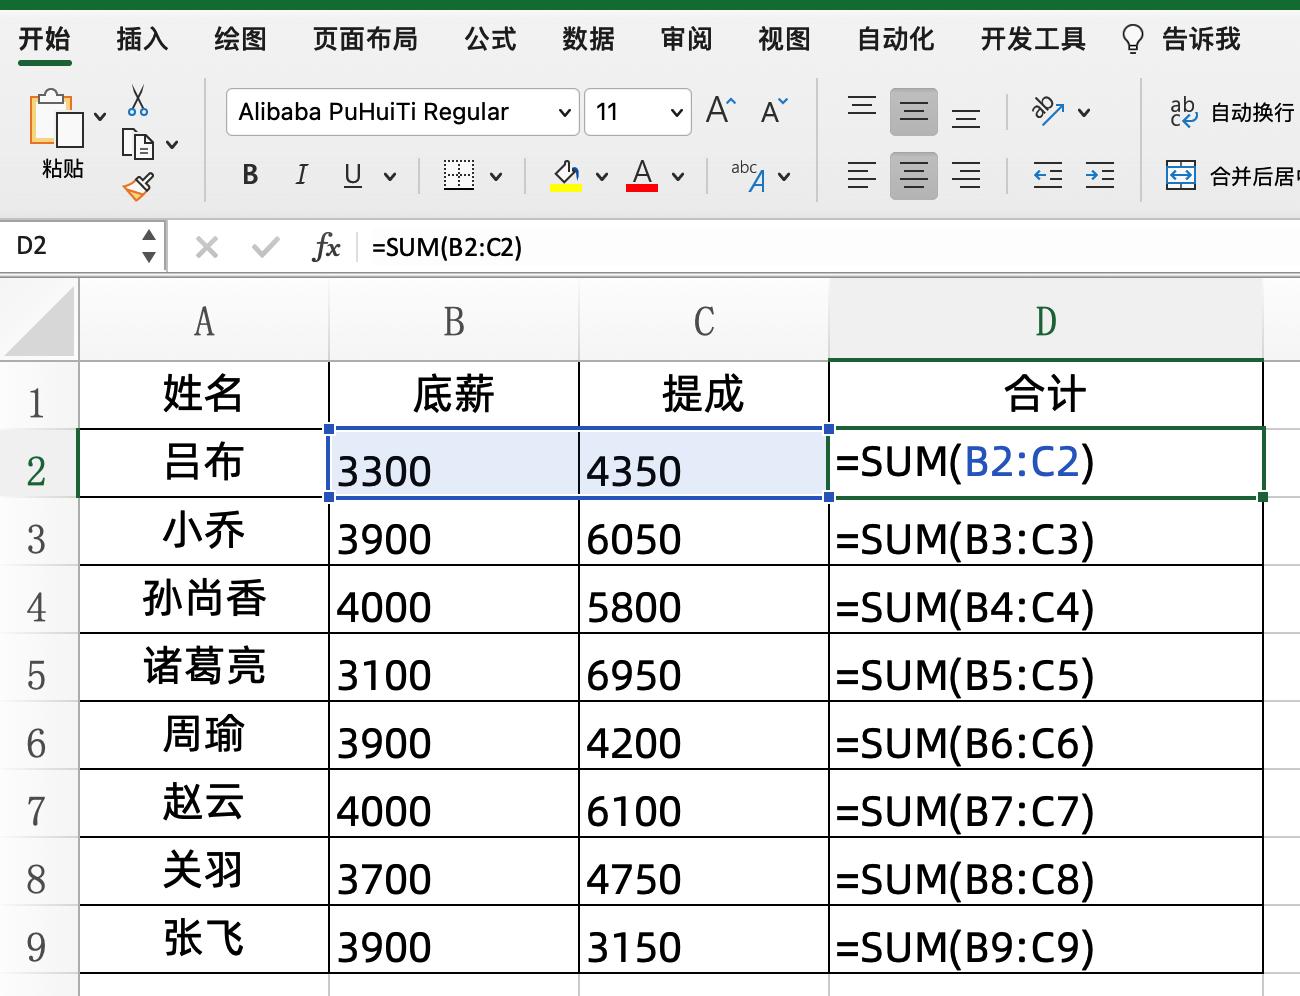Image resolution: width=1300 pixels, height=996 pixels.
Task: Toggle underline formatting
Action: (351, 175)
